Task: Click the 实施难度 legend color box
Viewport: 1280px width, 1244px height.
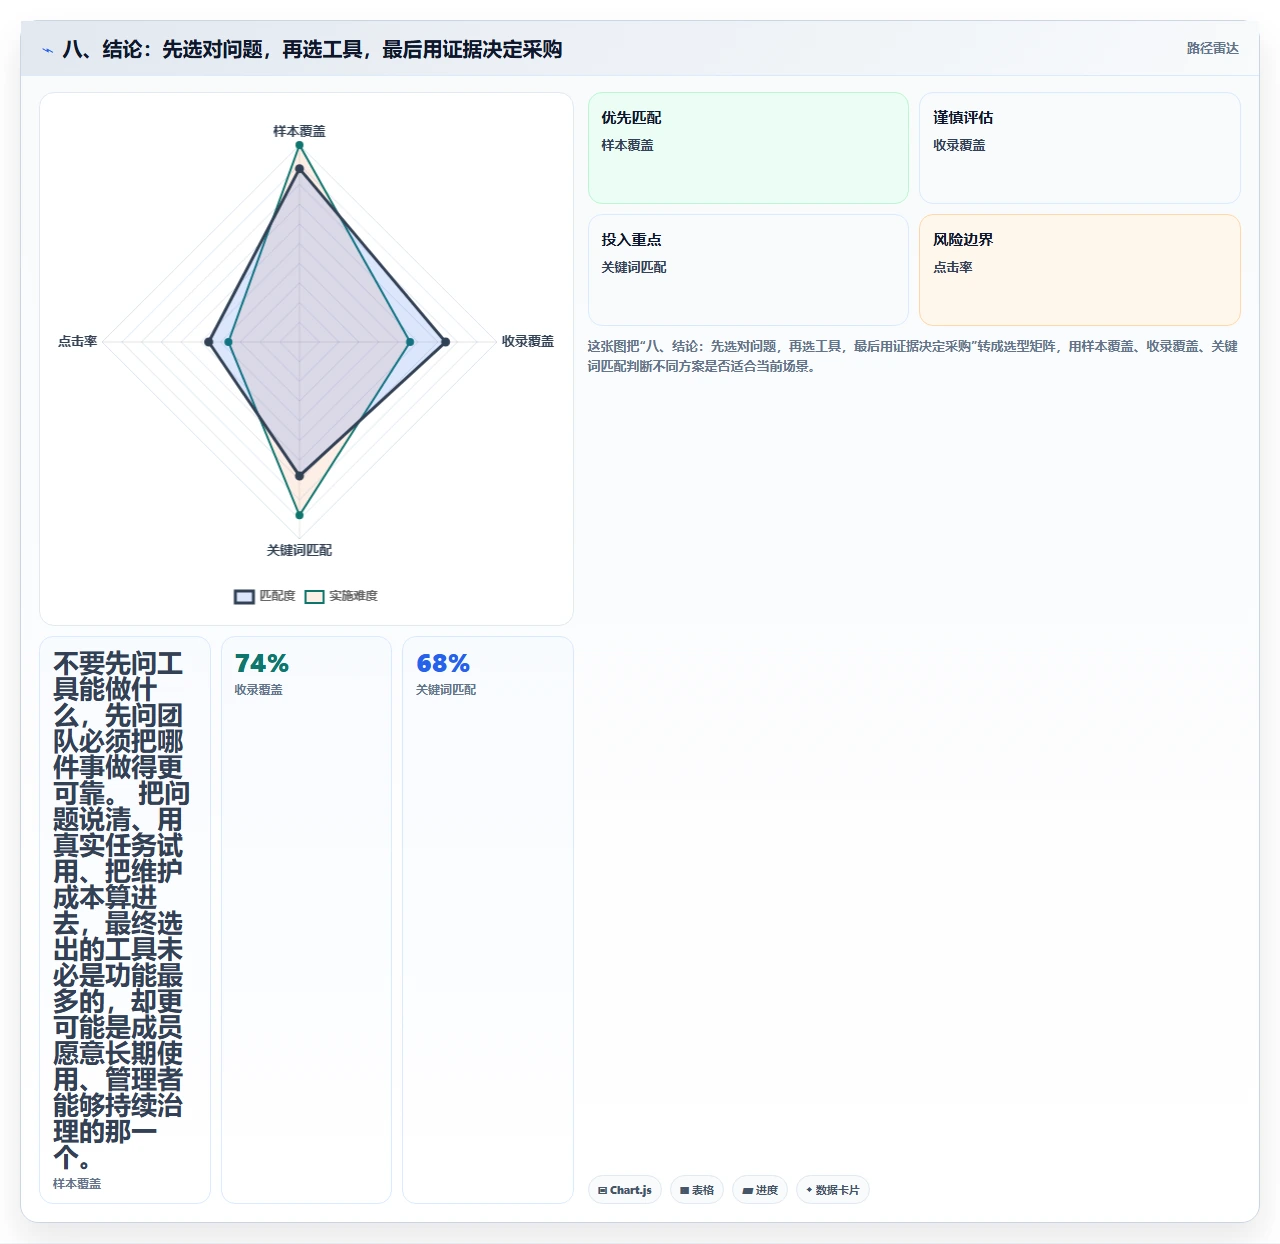Action: point(315,597)
